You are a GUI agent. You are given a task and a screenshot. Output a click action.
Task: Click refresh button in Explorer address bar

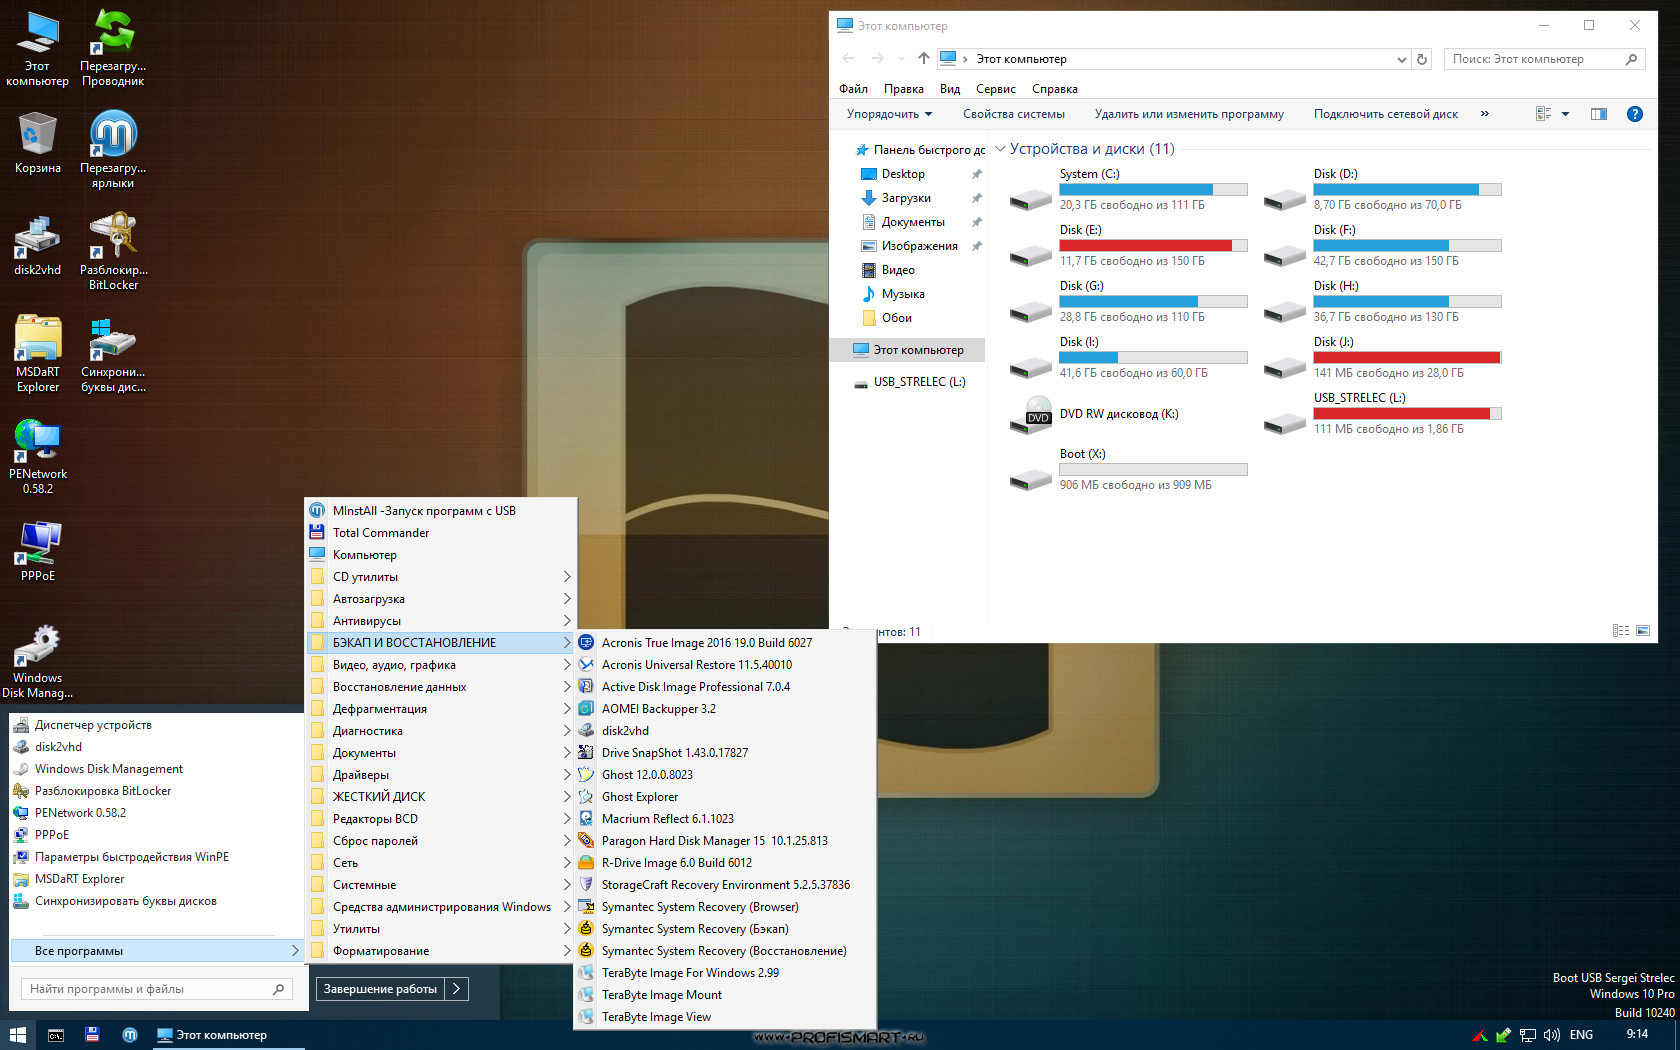click(x=1422, y=59)
